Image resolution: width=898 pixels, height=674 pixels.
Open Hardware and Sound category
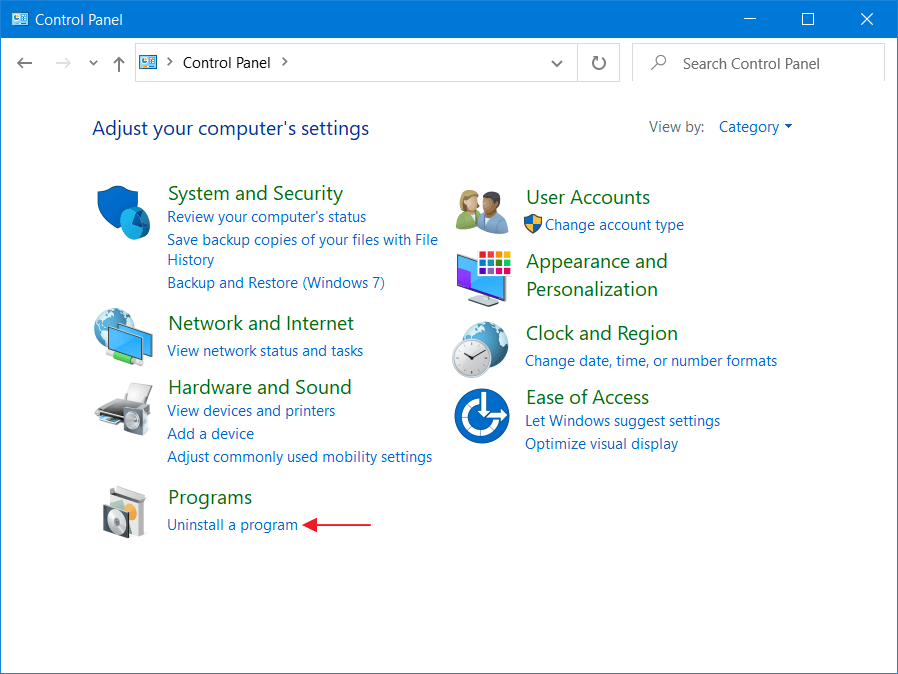point(260,388)
